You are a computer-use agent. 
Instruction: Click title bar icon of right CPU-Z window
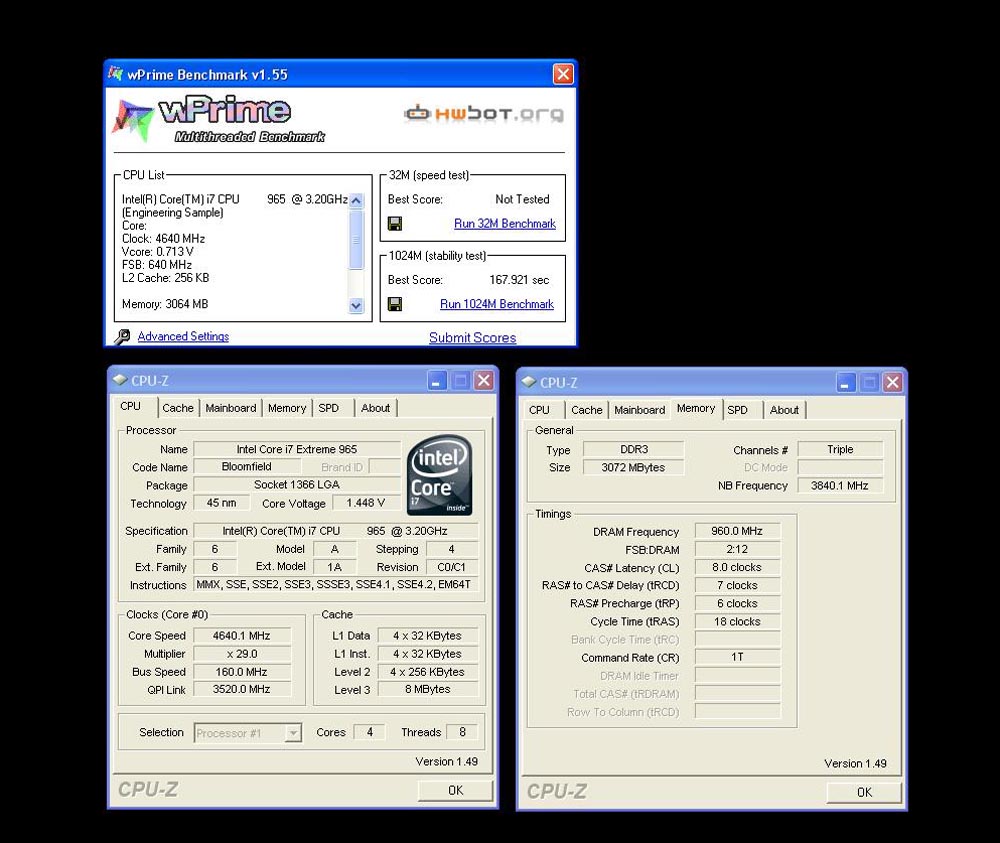(529, 382)
